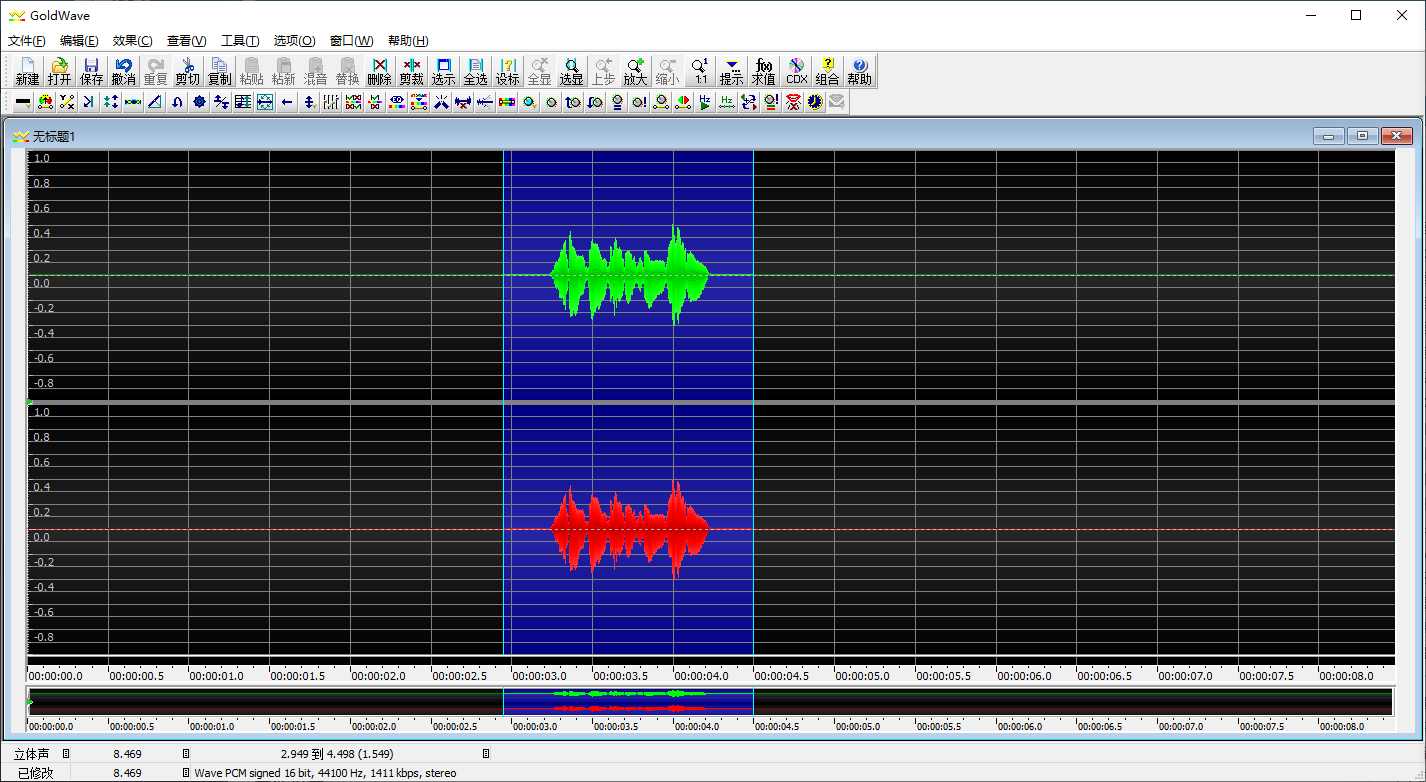Zoom to the selection using 选显
This screenshot has height=782, width=1426.
(x=571, y=70)
